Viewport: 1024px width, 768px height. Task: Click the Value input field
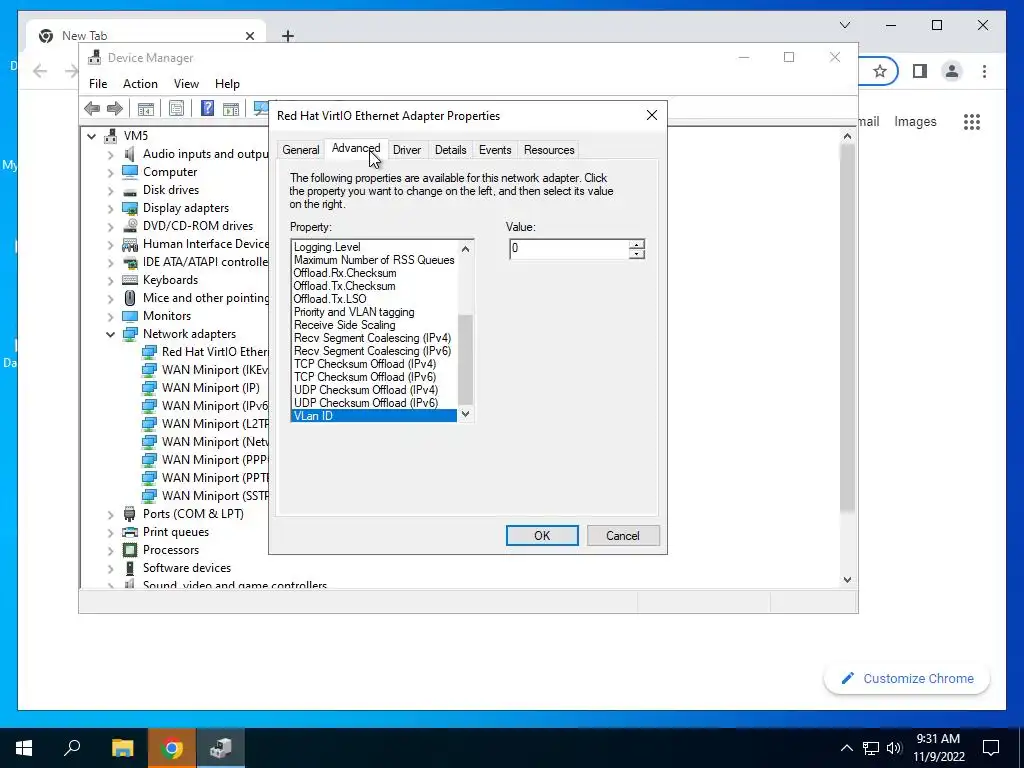tap(569, 248)
